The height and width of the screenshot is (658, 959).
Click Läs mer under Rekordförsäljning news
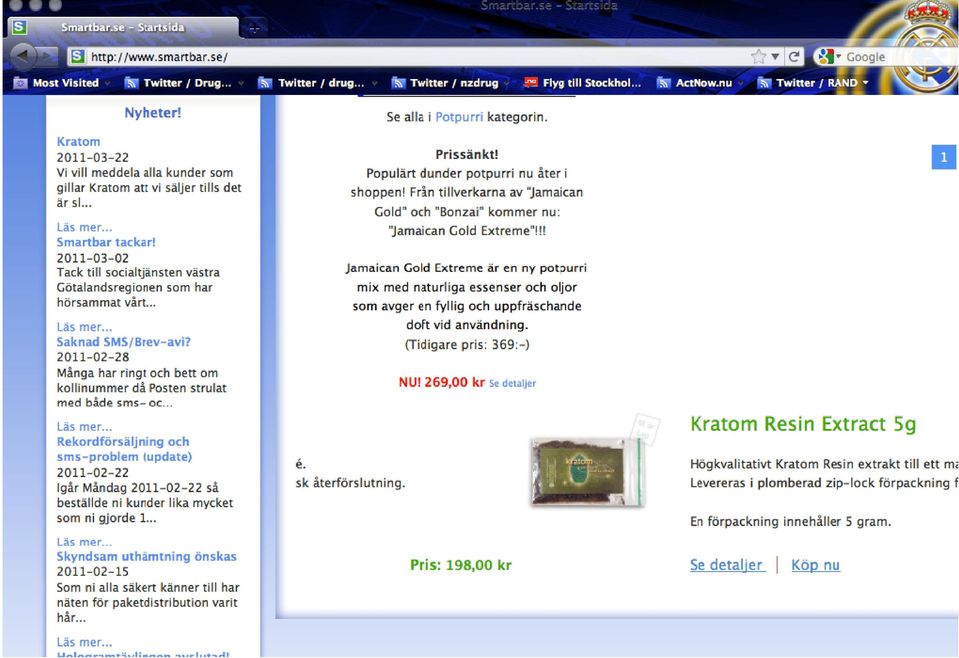pyautogui.click(x=84, y=542)
